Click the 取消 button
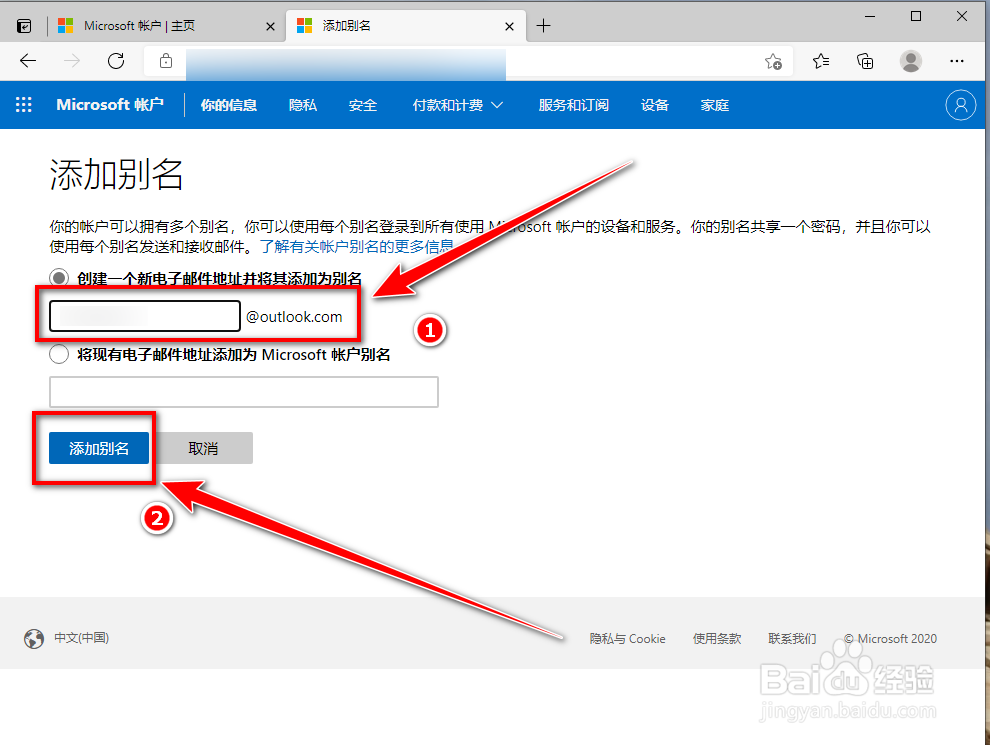990x745 pixels. 204,448
